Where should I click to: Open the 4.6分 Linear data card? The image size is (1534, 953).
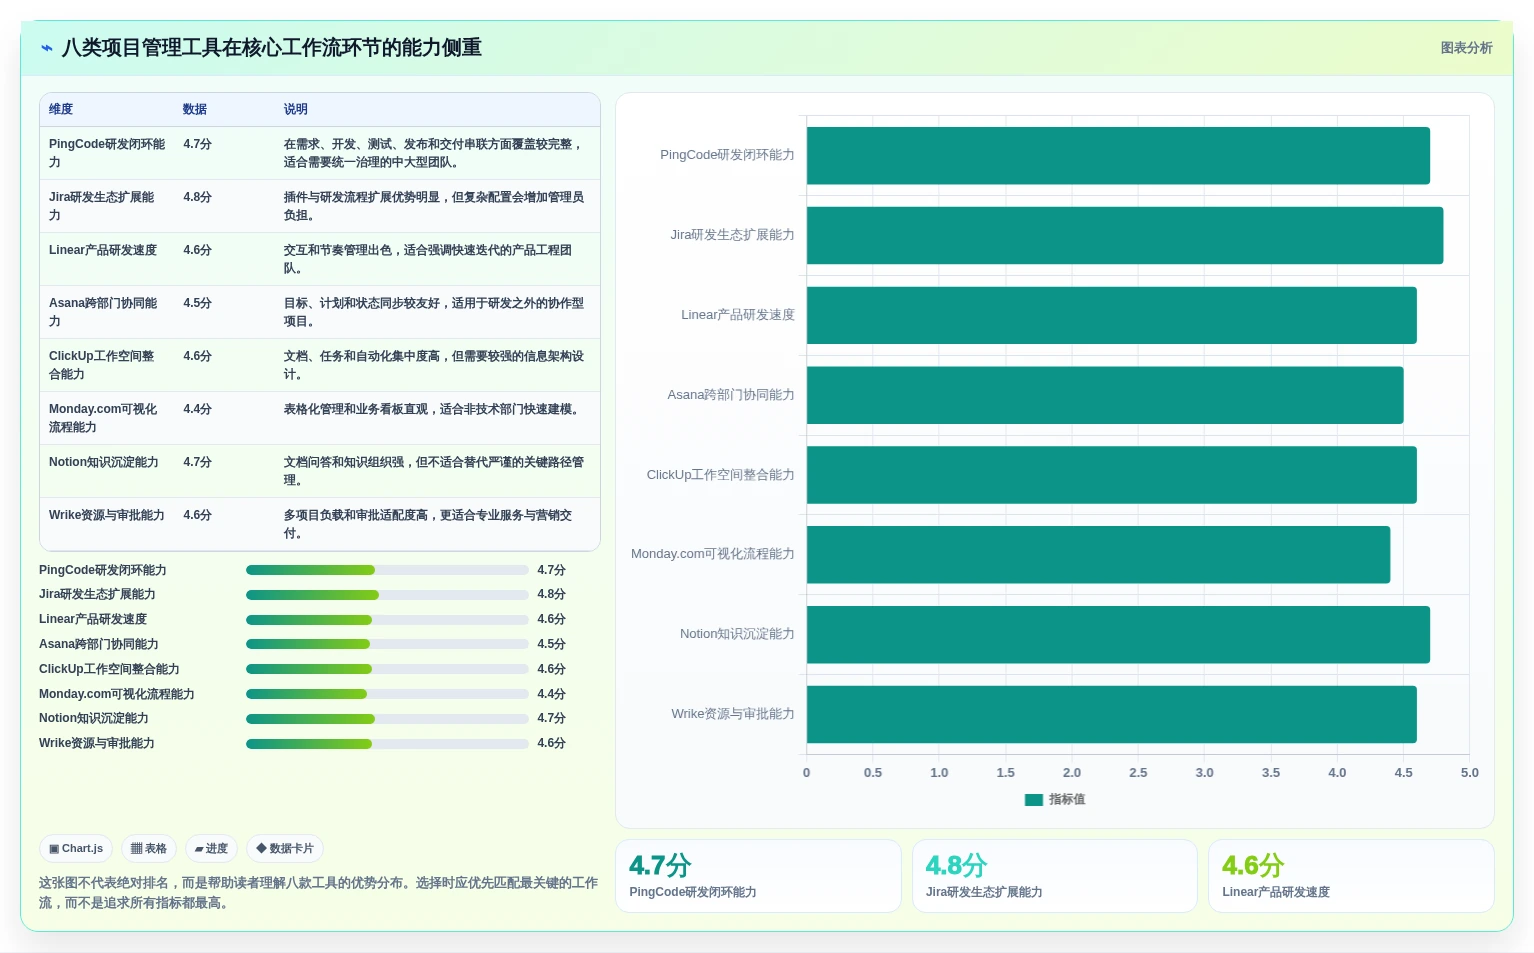1351,876
